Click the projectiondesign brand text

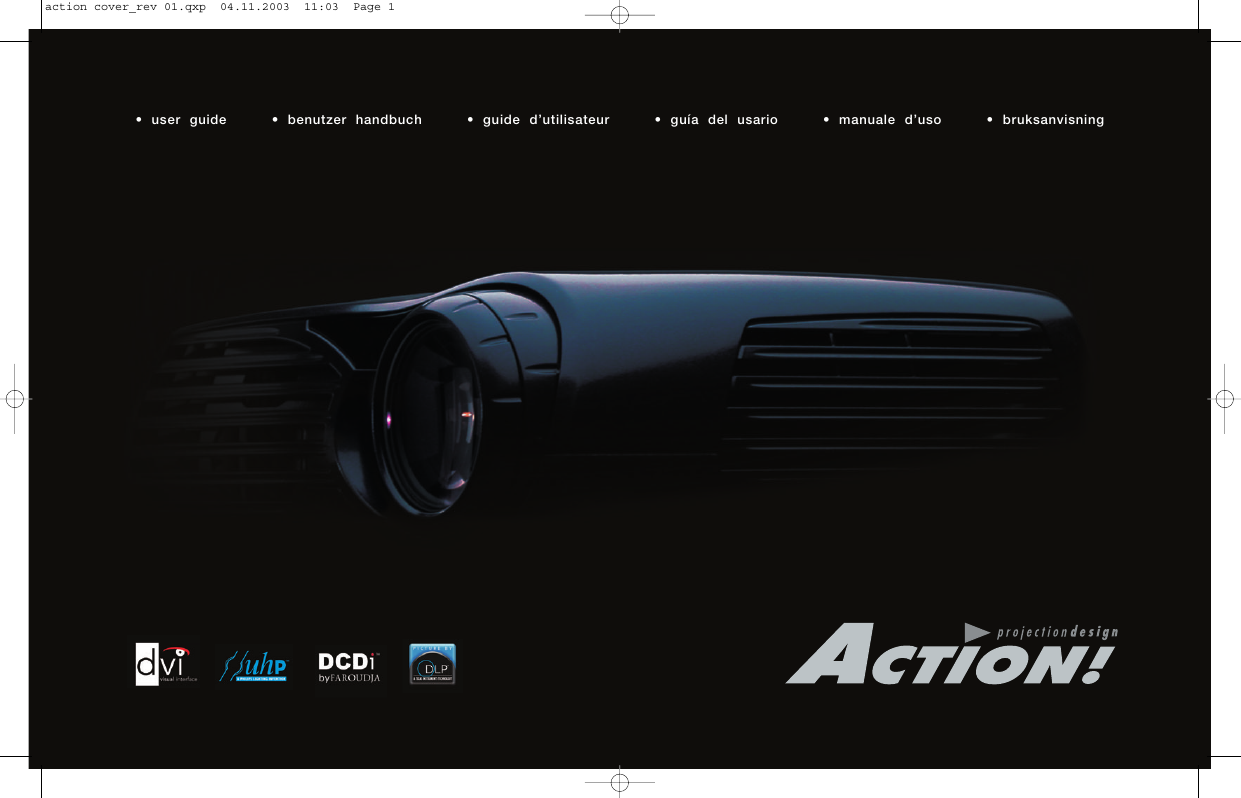[1057, 632]
